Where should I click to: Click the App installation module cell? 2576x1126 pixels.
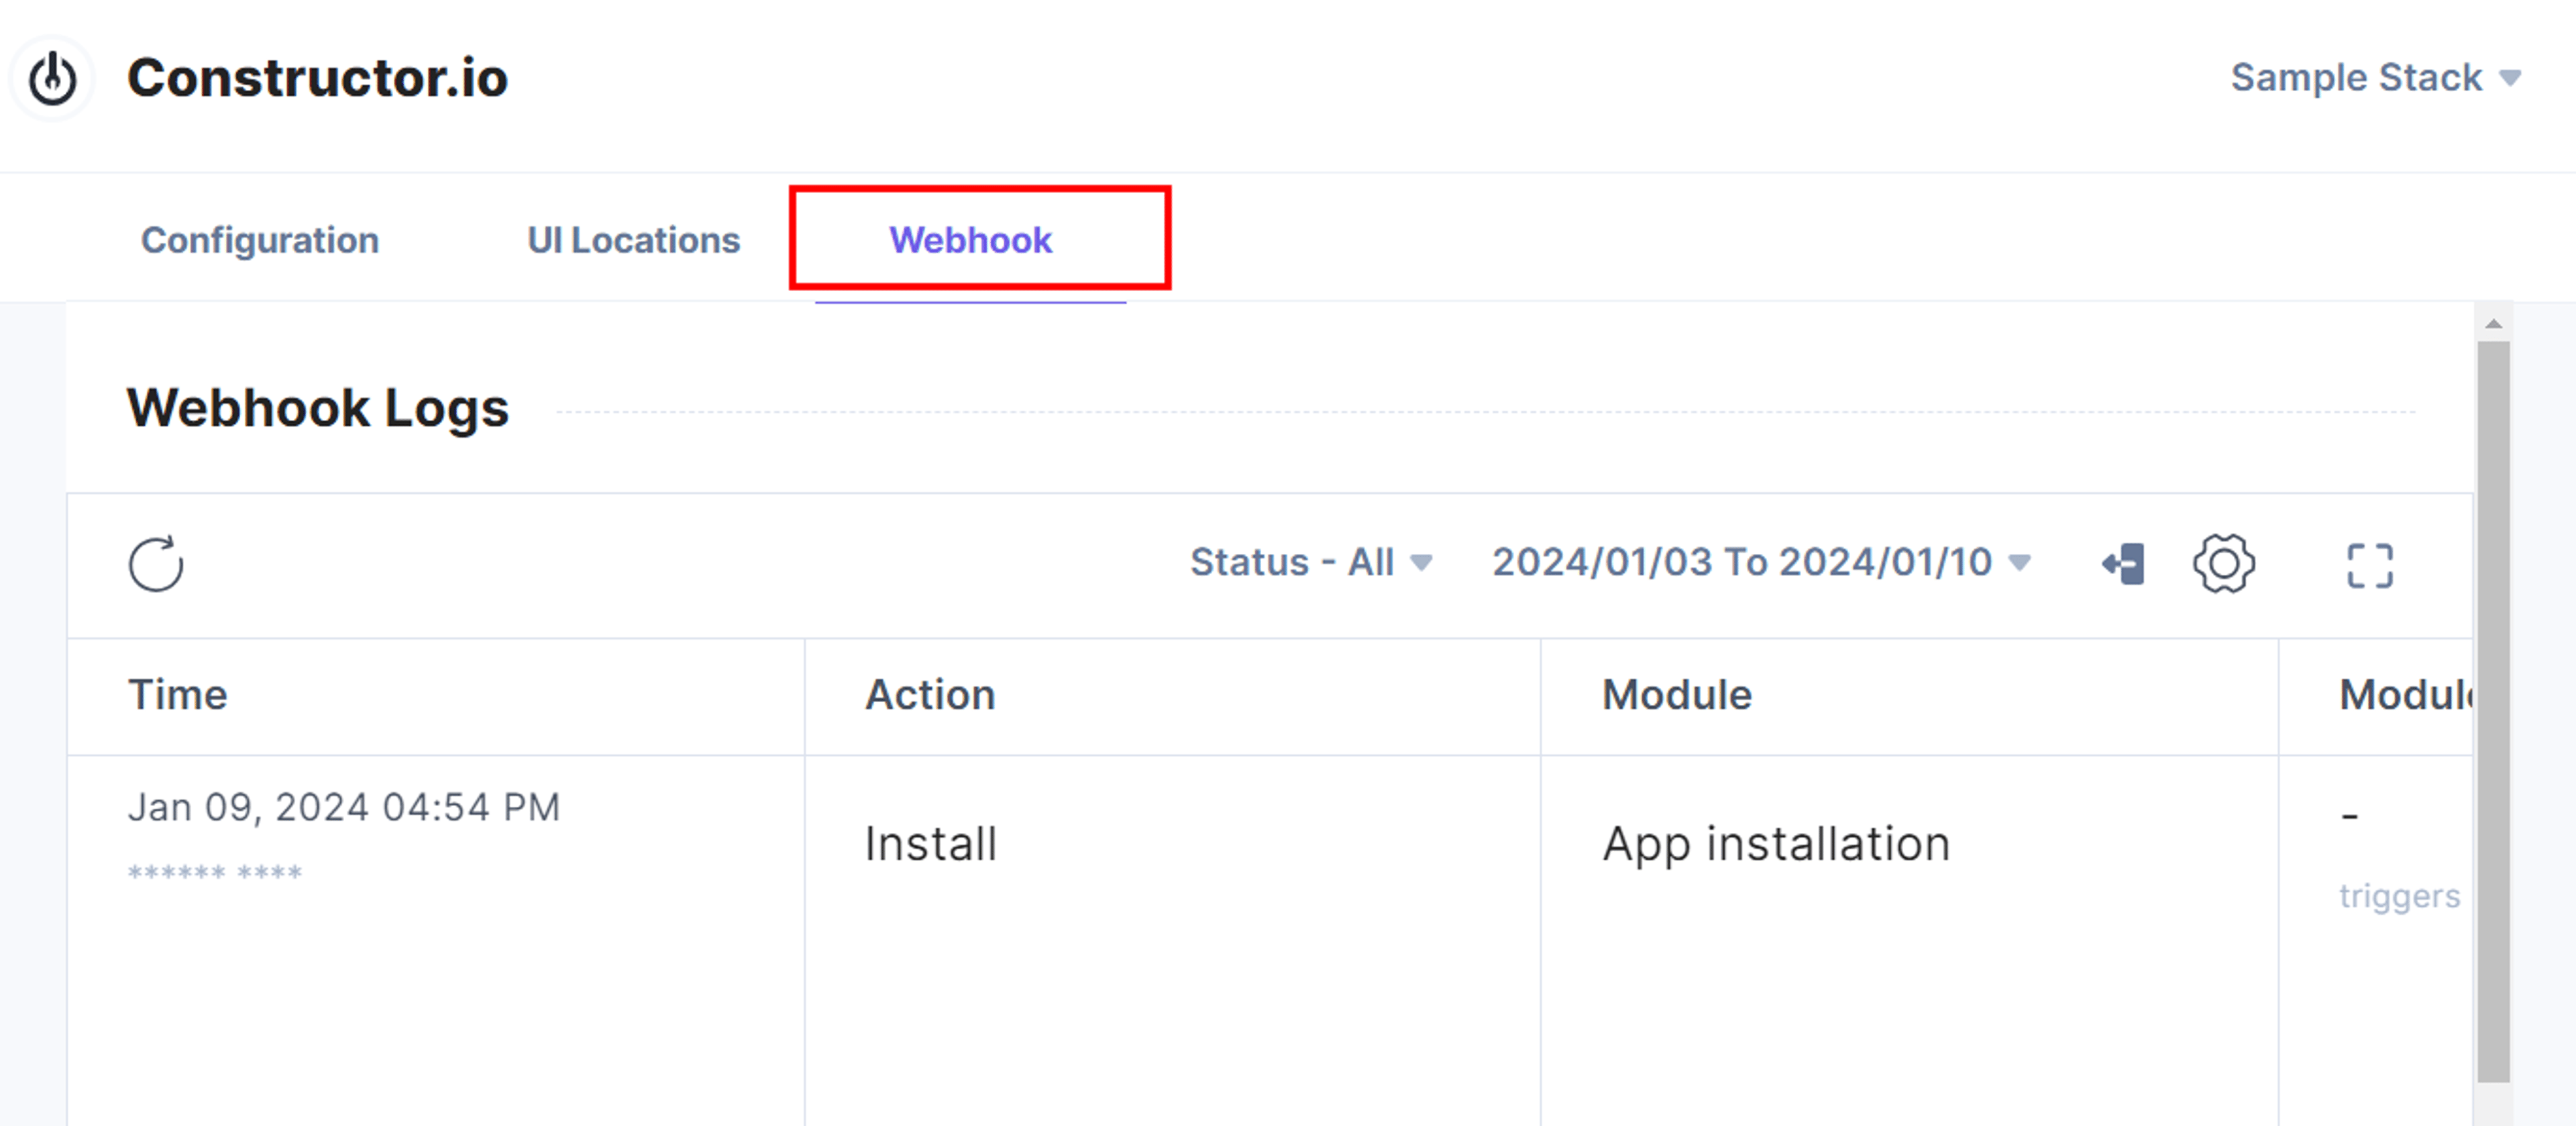tap(1776, 844)
